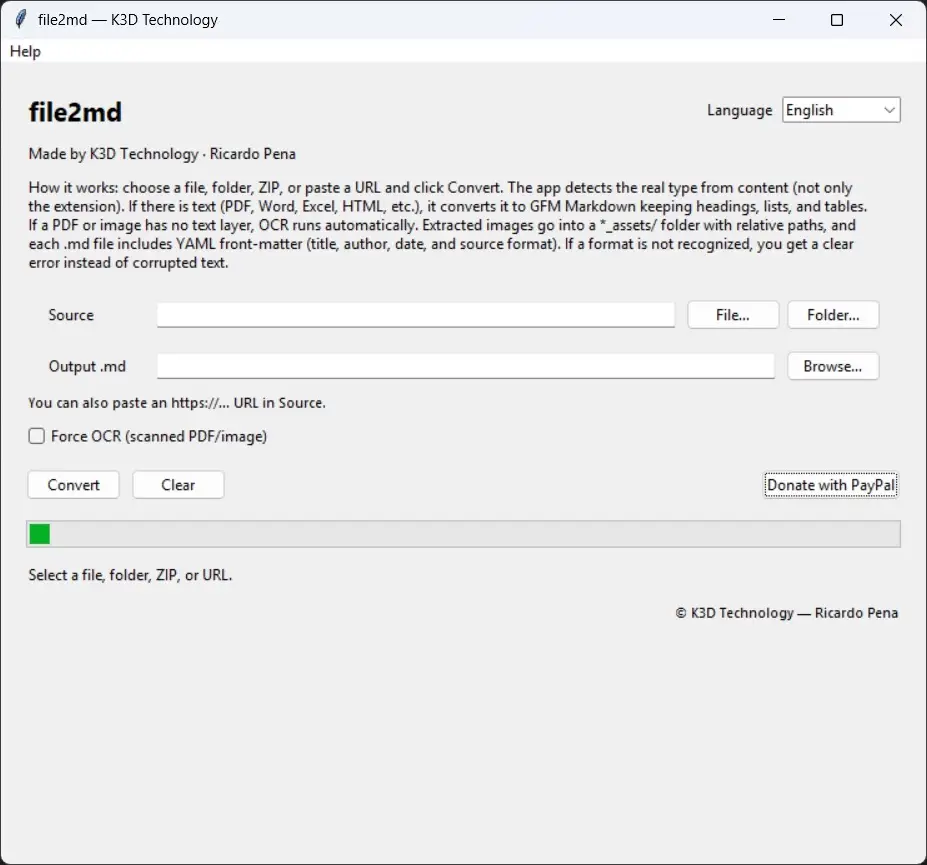Start conversion with the Convert button
Image resolution: width=927 pixels, height=865 pixels.
click(73, 485)
